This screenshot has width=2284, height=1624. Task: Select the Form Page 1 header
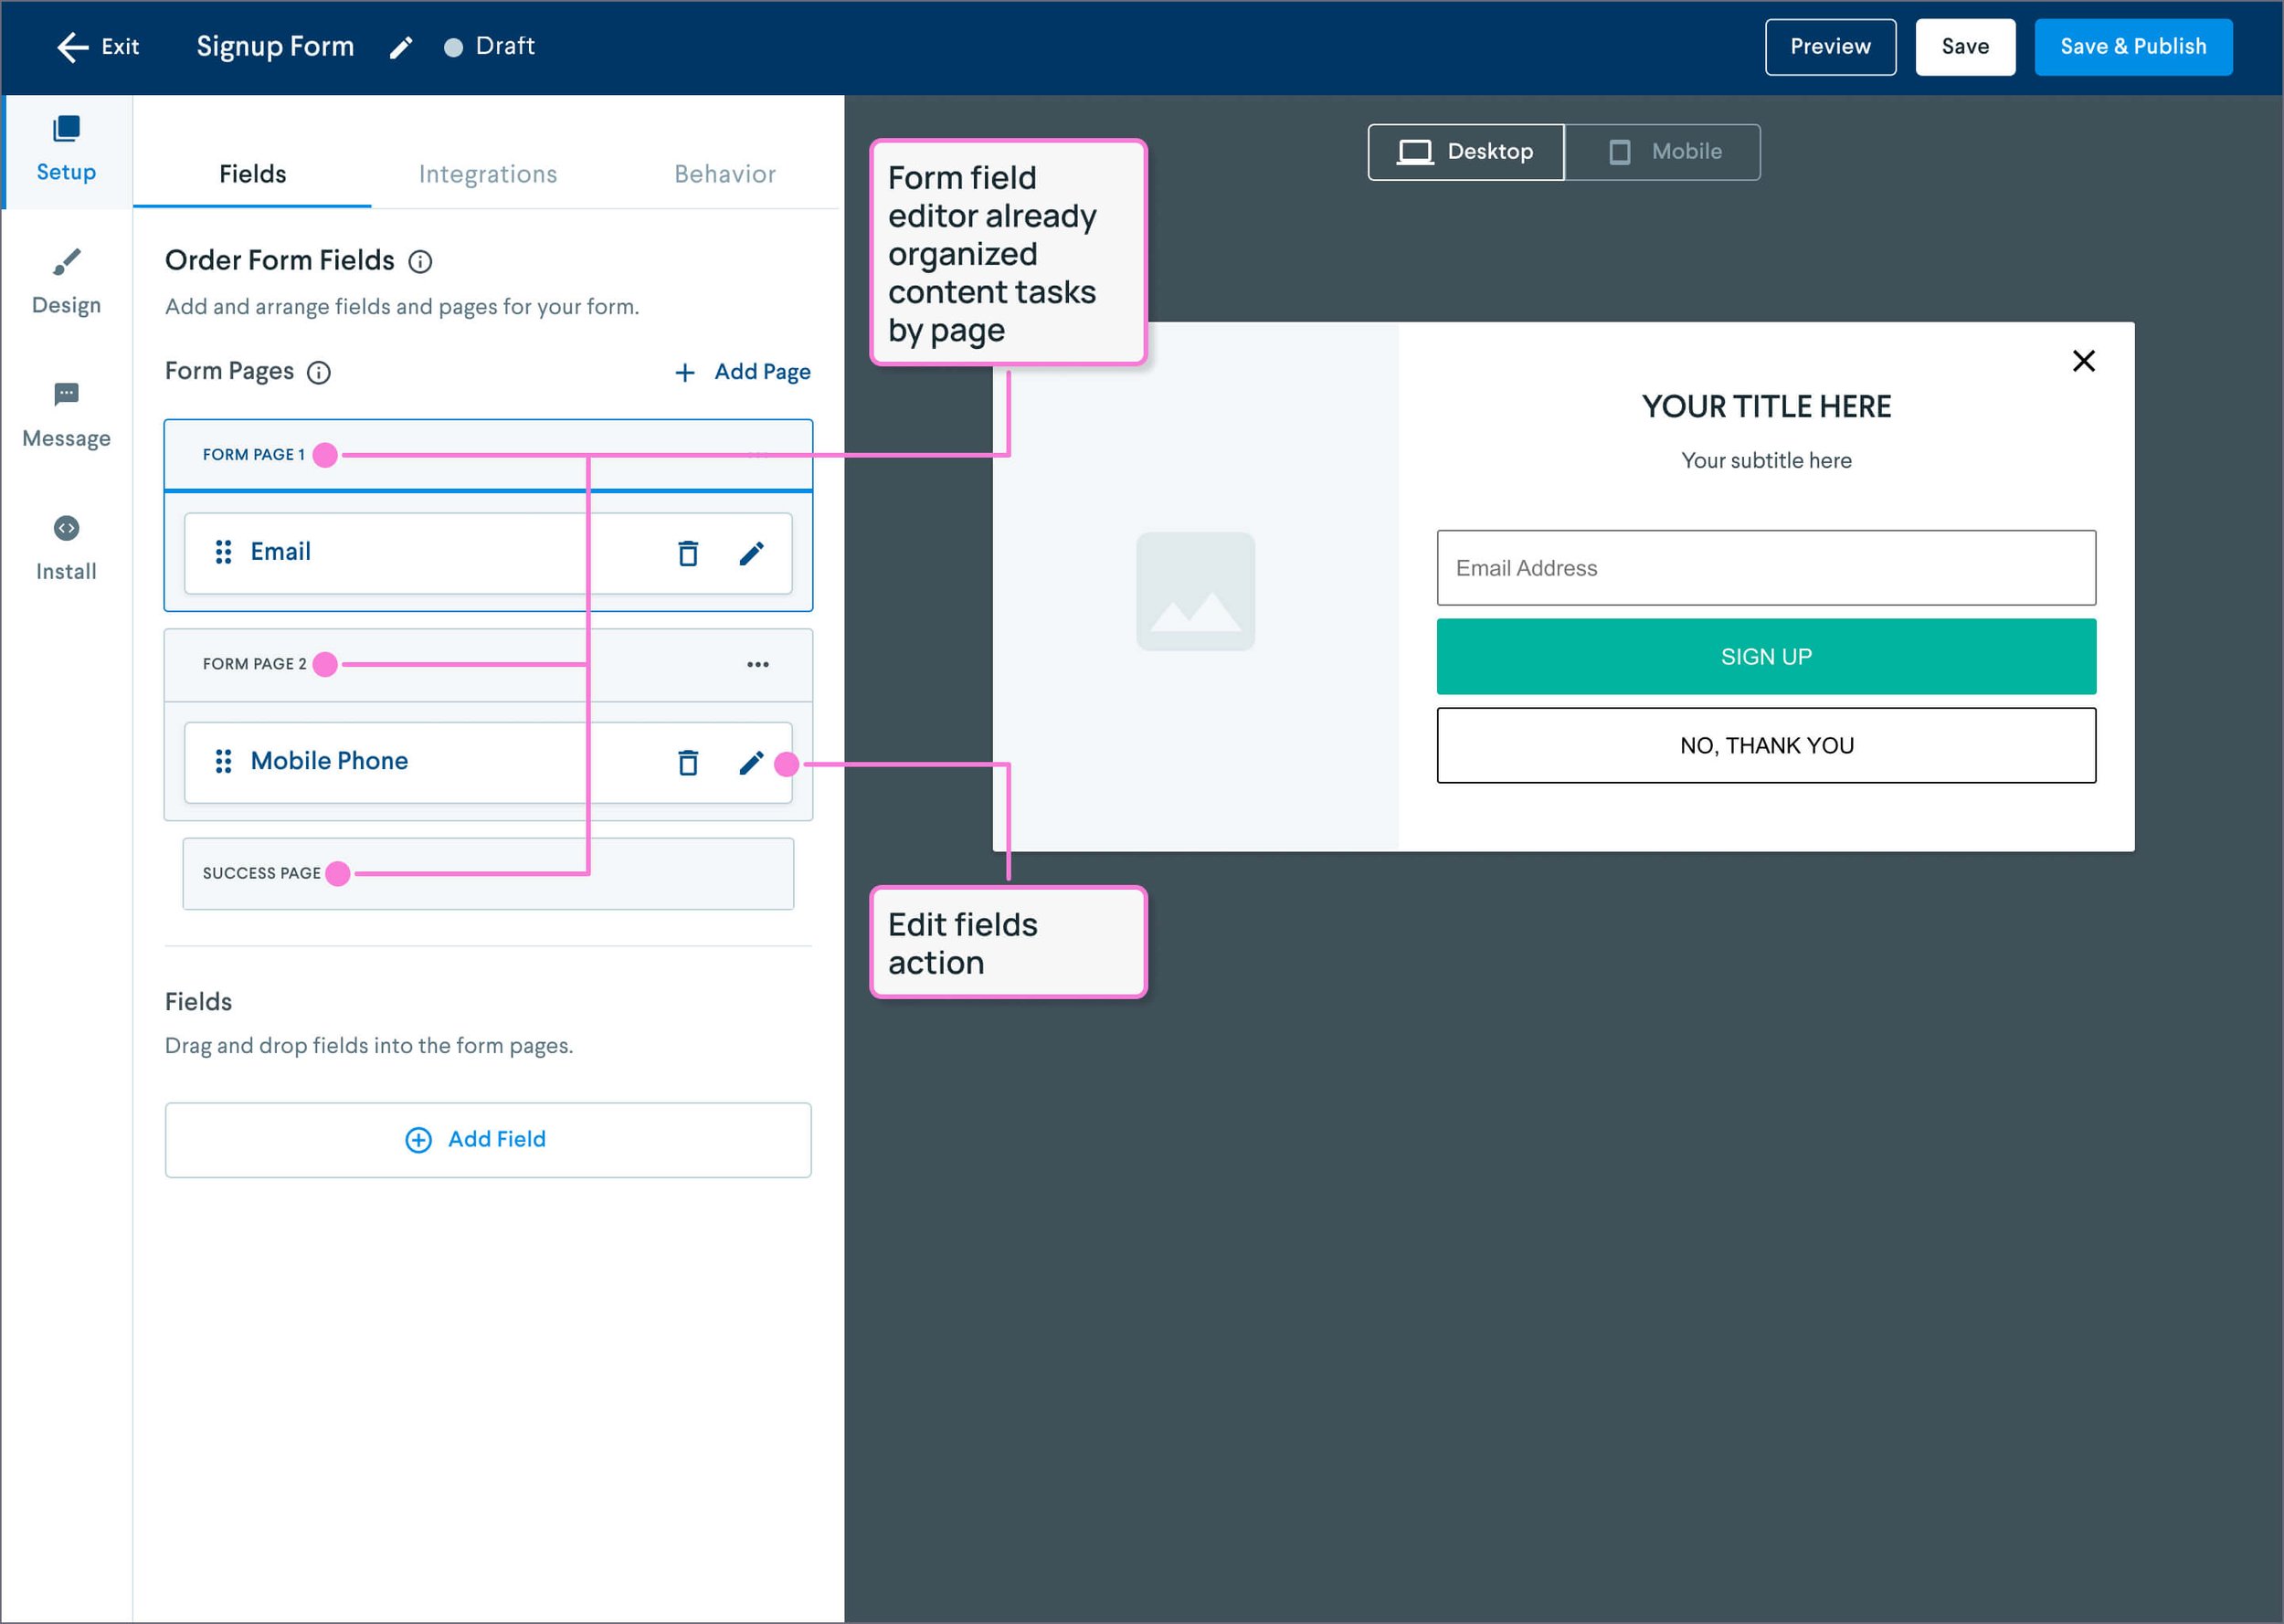pos(252,454)
